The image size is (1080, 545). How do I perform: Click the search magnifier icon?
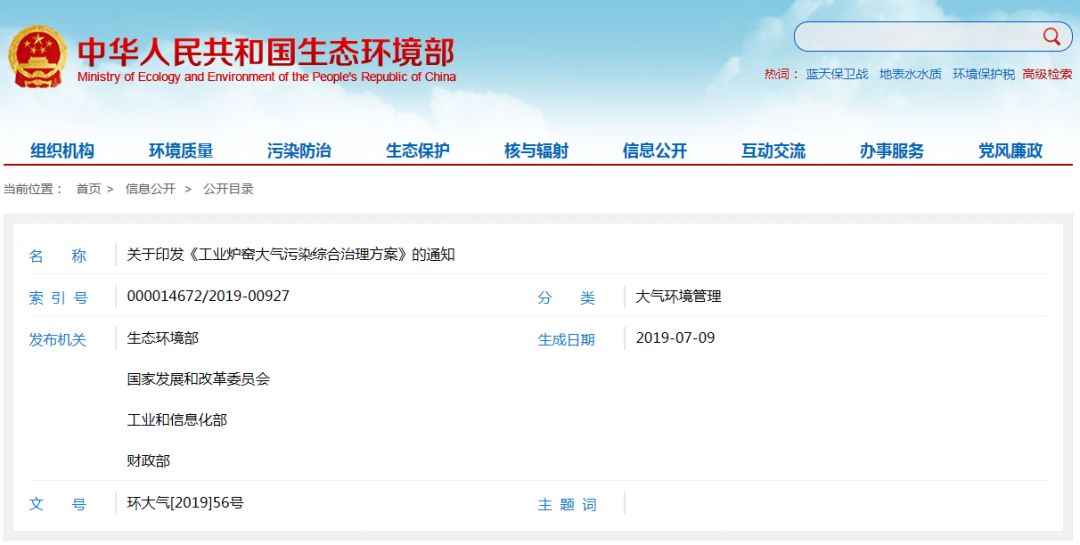pyautogui.click(x=1051, y=37)
